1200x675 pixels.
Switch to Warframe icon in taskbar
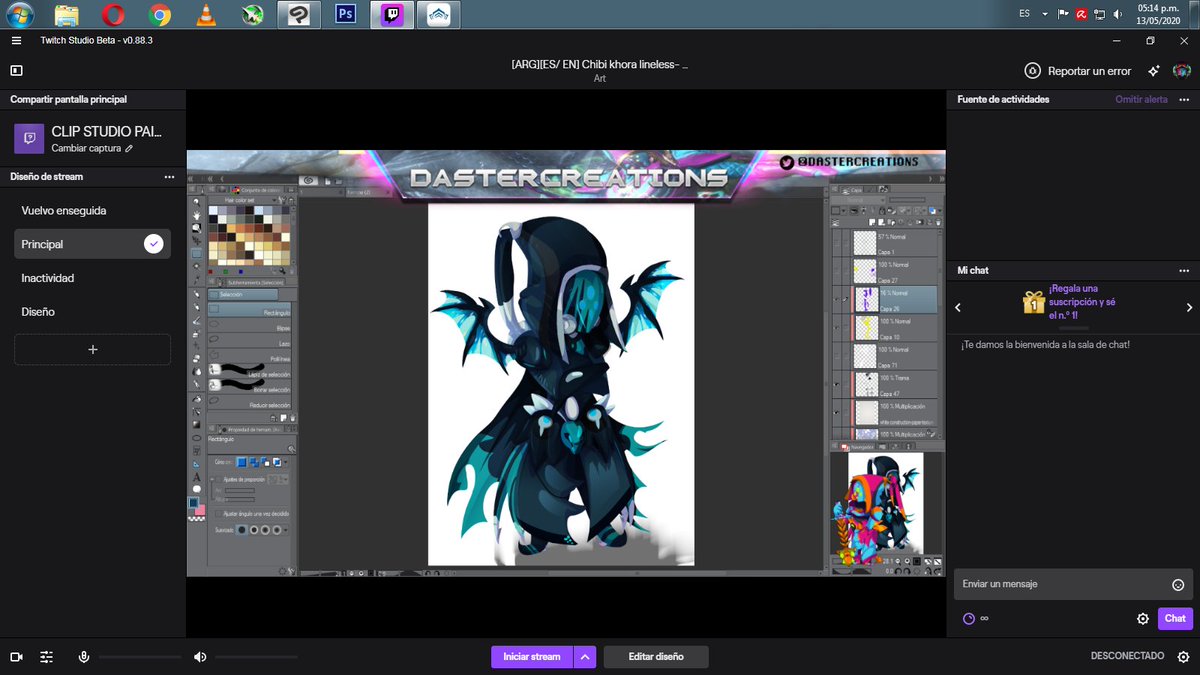(439, 14)
